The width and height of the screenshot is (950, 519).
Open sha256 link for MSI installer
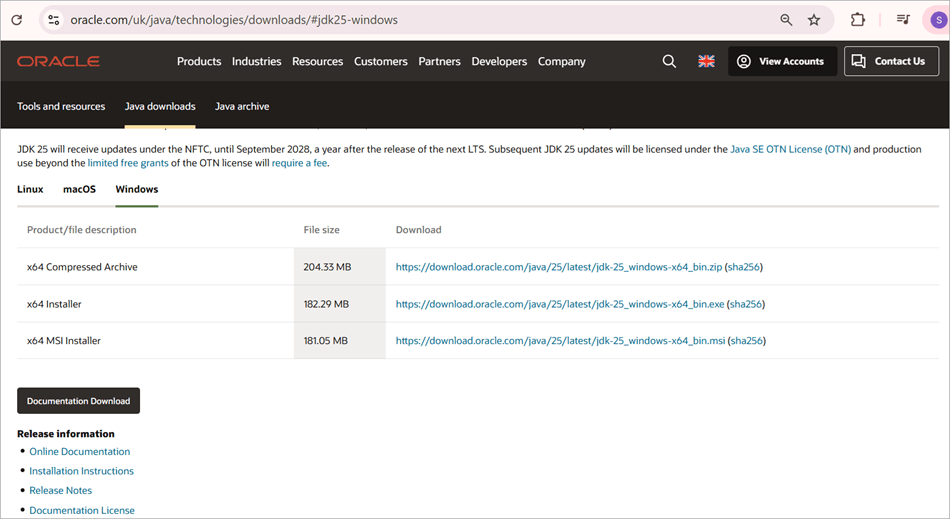pyautogui.click(x=746, y=341)
